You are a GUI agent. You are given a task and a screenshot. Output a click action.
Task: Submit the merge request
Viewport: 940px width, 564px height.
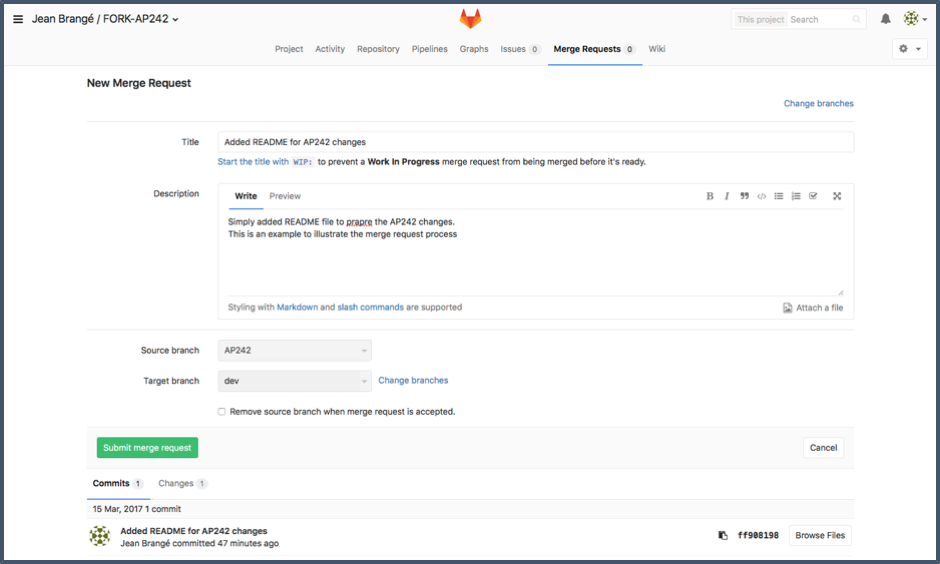pyautogui.click(x=147, y=448)
